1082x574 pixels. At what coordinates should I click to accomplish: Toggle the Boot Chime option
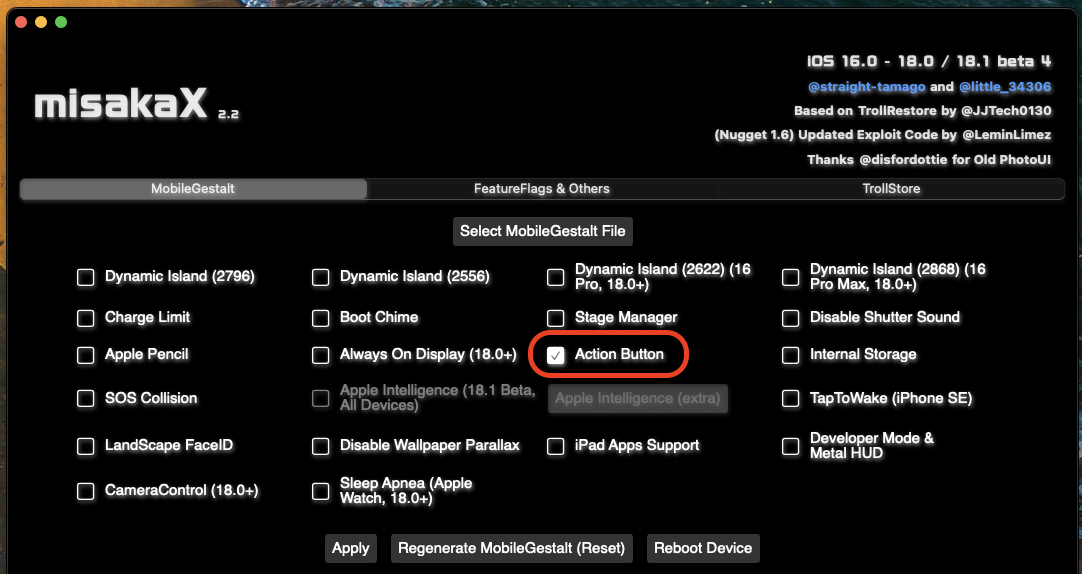(x=320, y=318)
